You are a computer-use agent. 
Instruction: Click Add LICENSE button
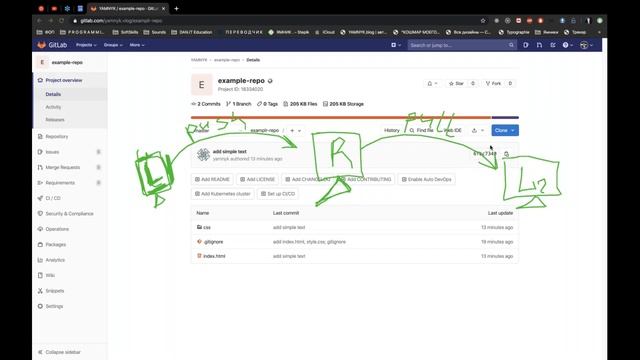click(x=257, y=179)
